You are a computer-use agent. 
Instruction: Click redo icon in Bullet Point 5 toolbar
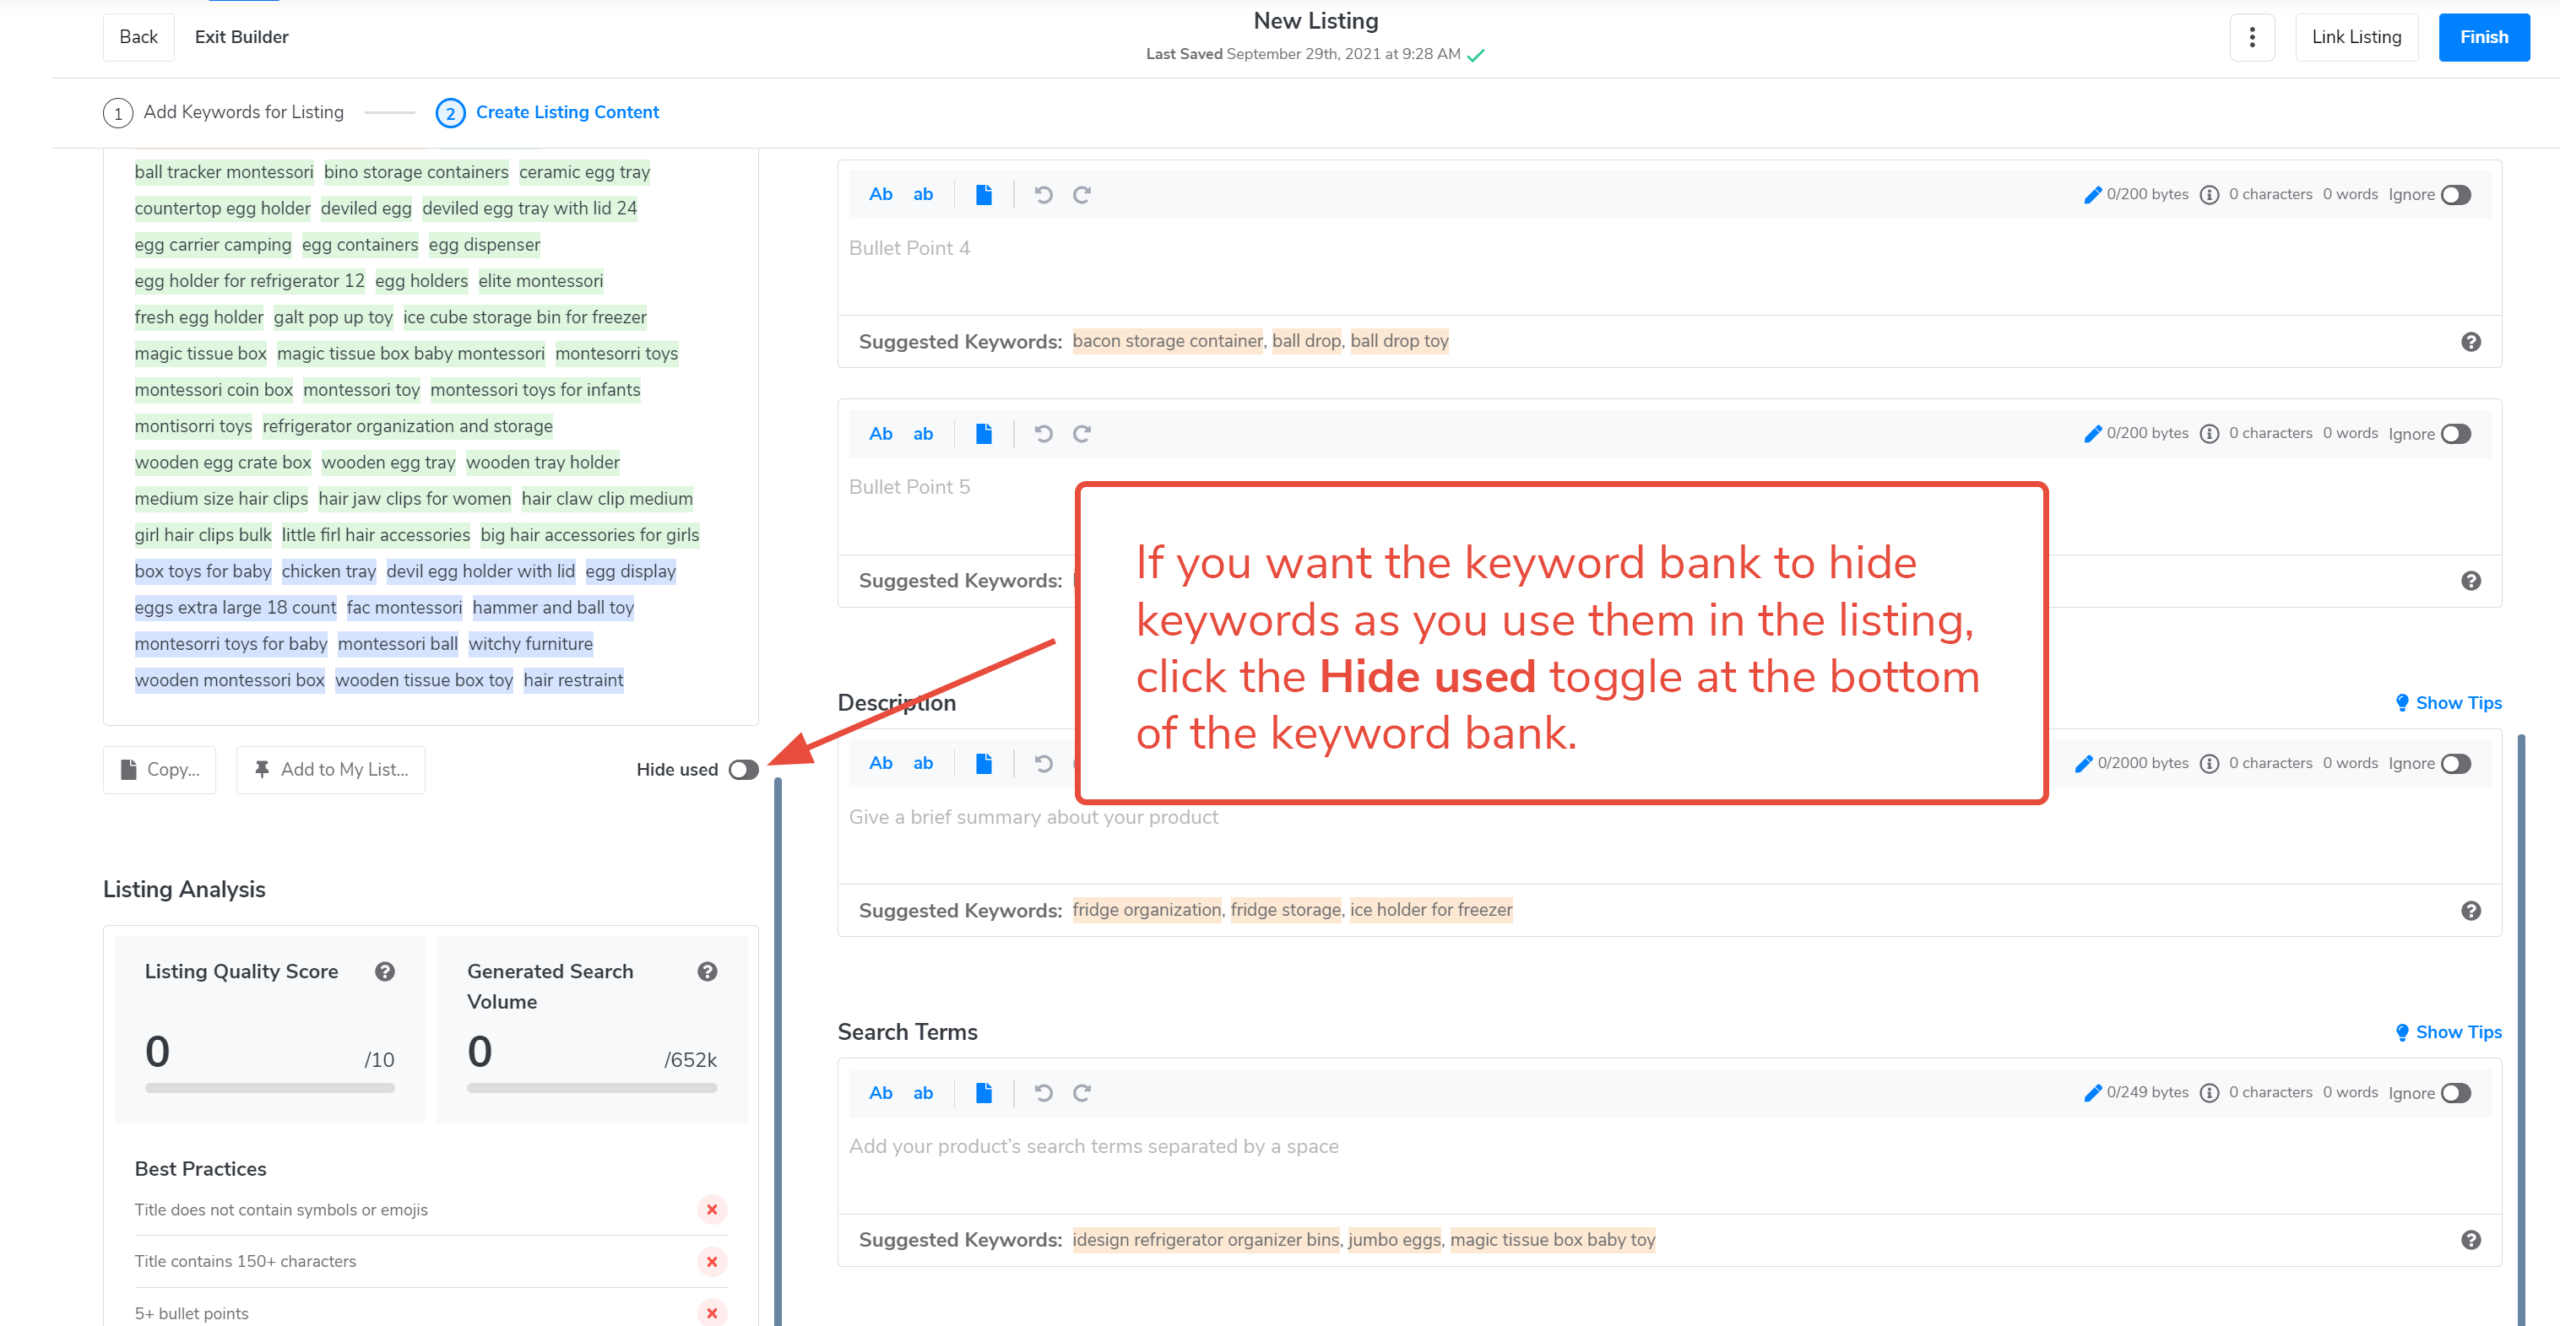pos(1082,434)
